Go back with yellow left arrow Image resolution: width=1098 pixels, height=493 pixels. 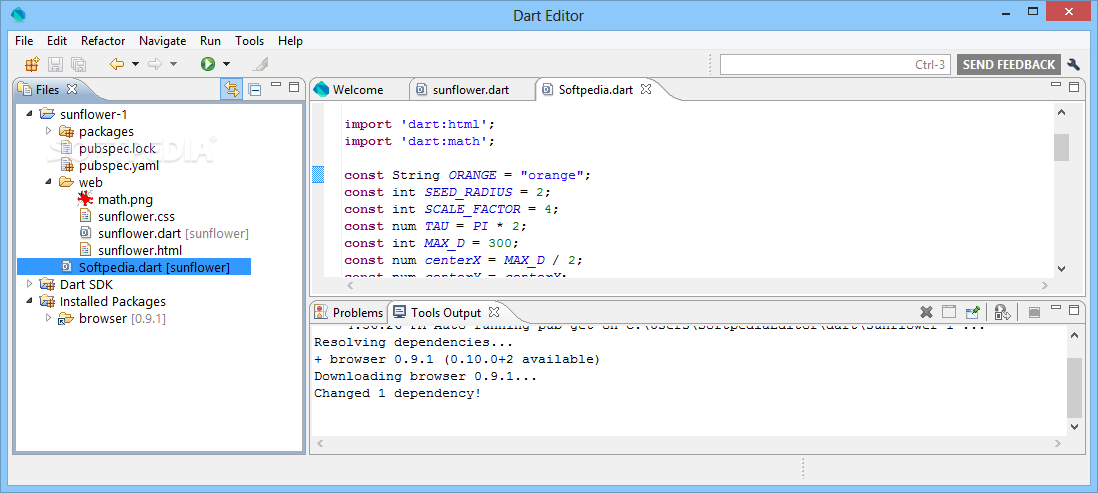click(117, 64)
